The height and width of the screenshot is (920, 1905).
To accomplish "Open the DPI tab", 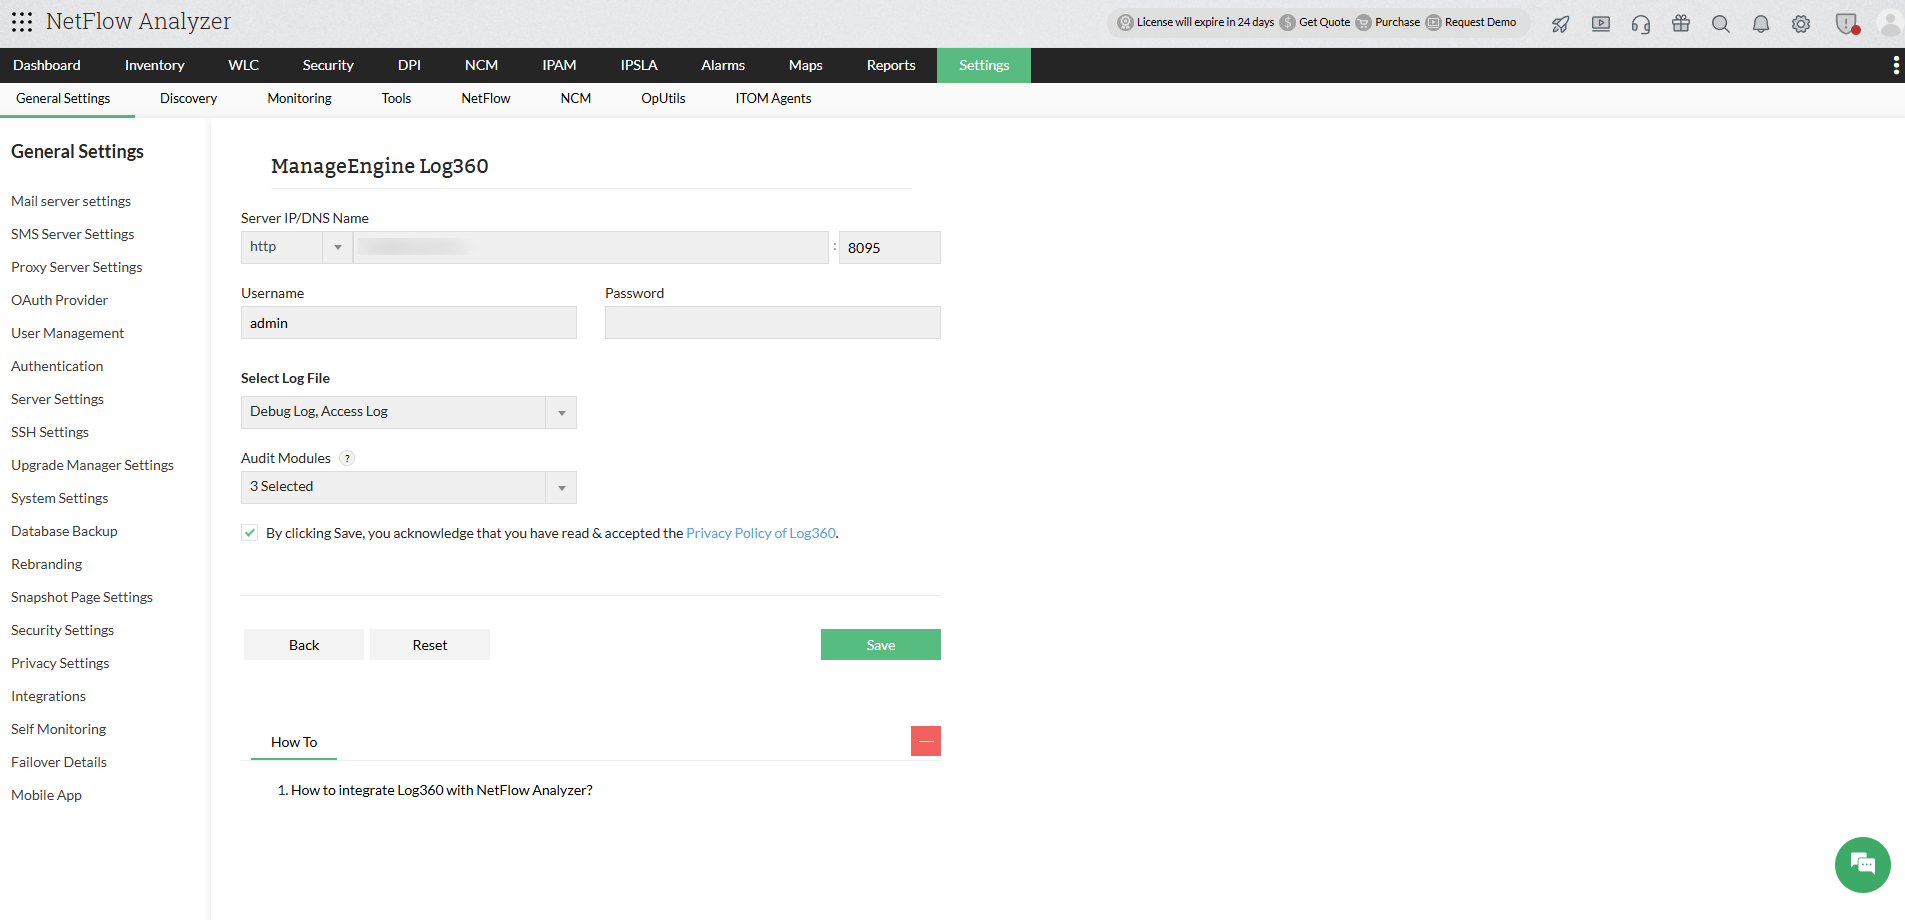I will tap(409, 65).
